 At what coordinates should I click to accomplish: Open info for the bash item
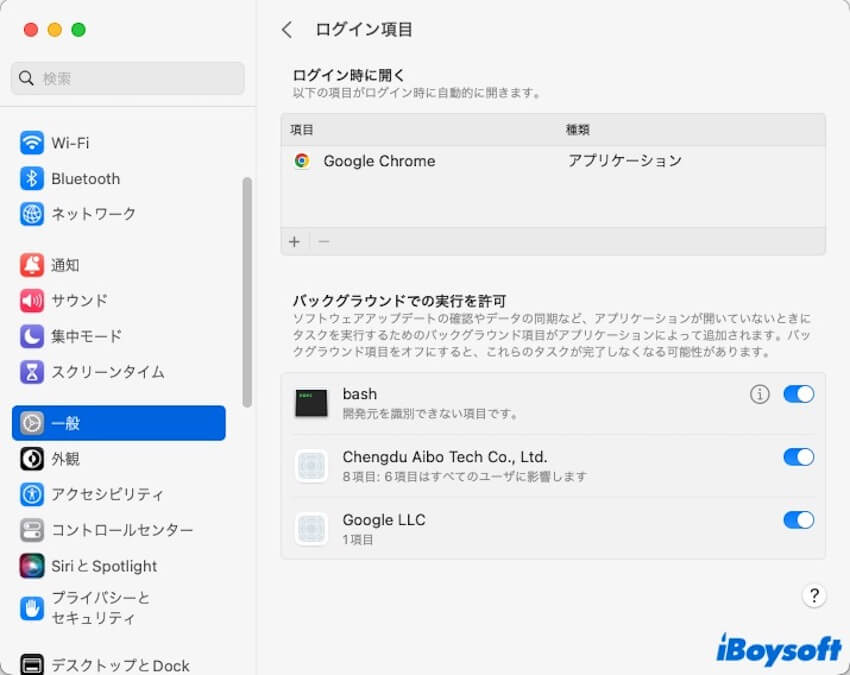click(x=759, y=394)
